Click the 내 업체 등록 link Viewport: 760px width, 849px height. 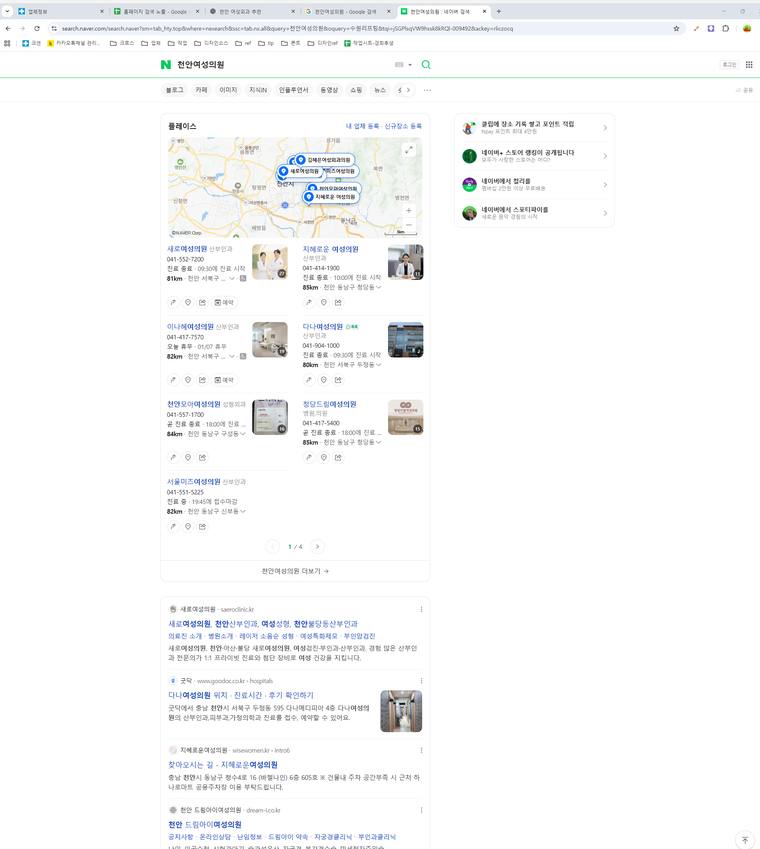coord(362,126)
